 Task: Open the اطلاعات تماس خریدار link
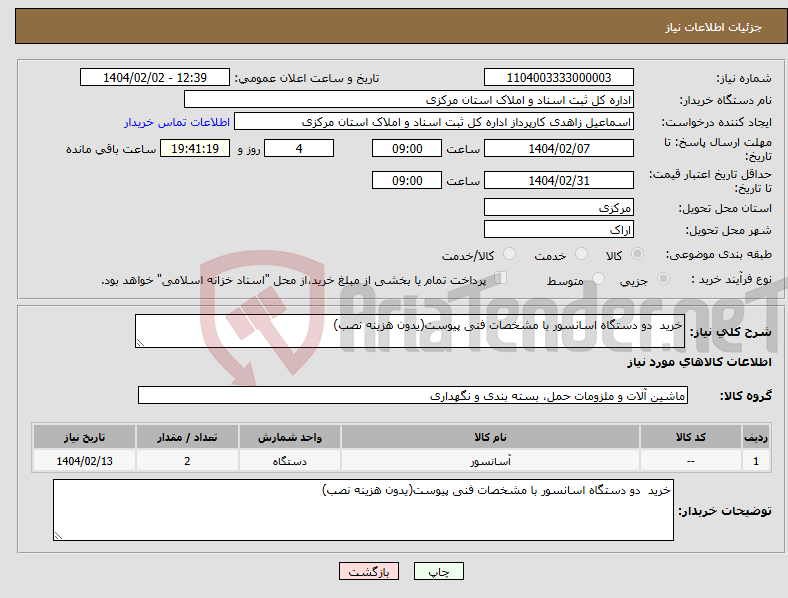point(176,122)
